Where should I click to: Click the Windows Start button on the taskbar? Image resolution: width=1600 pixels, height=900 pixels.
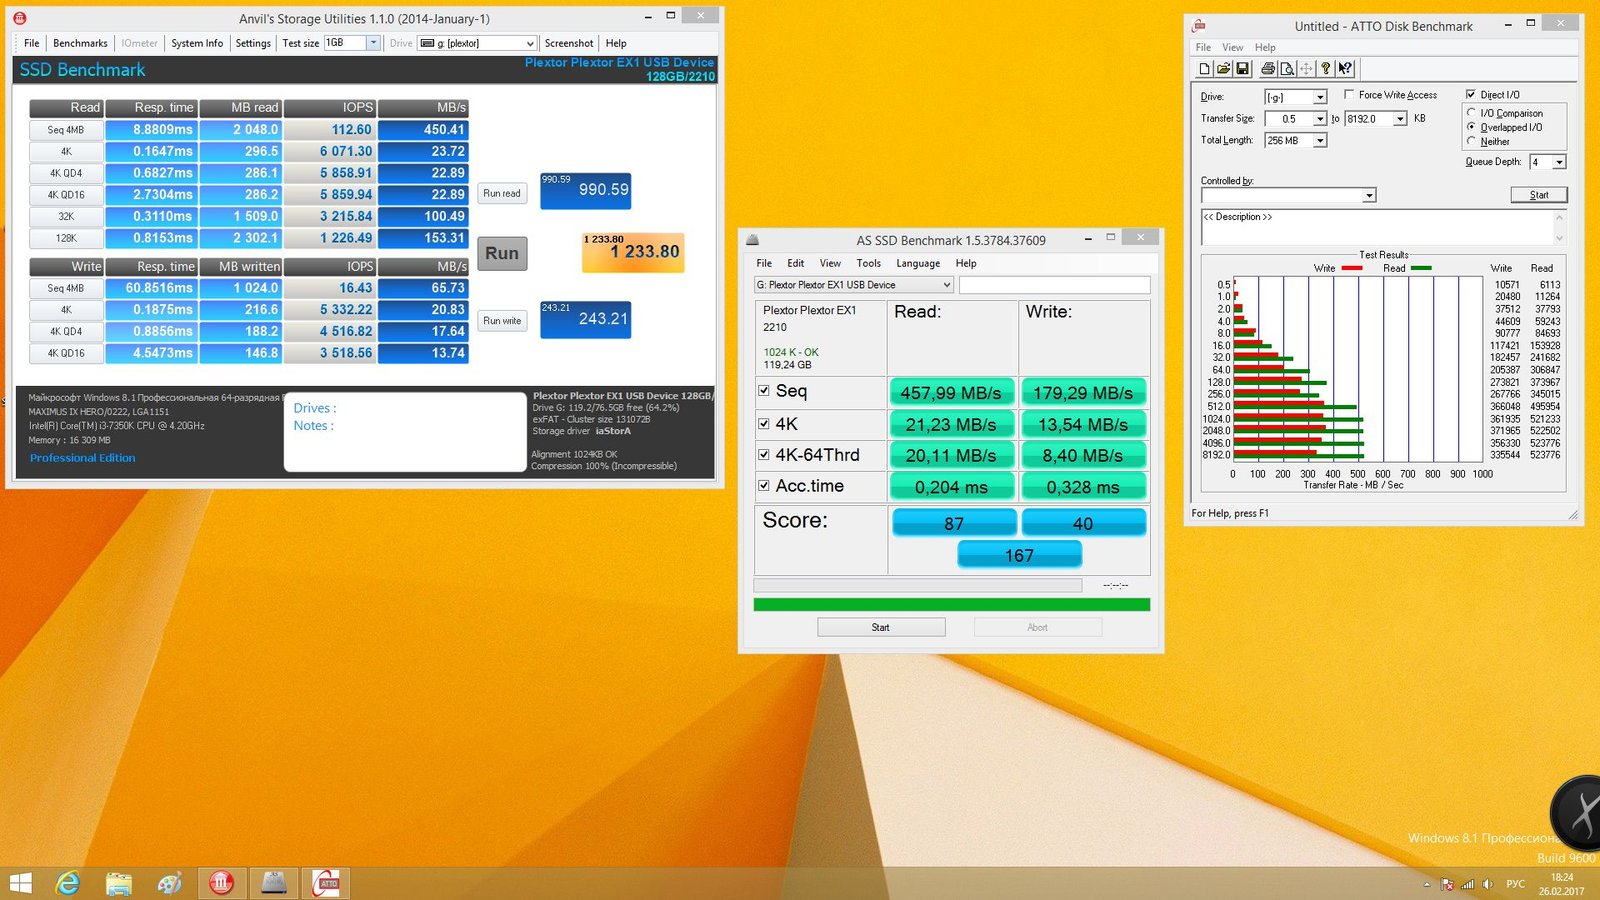point(20,883)
